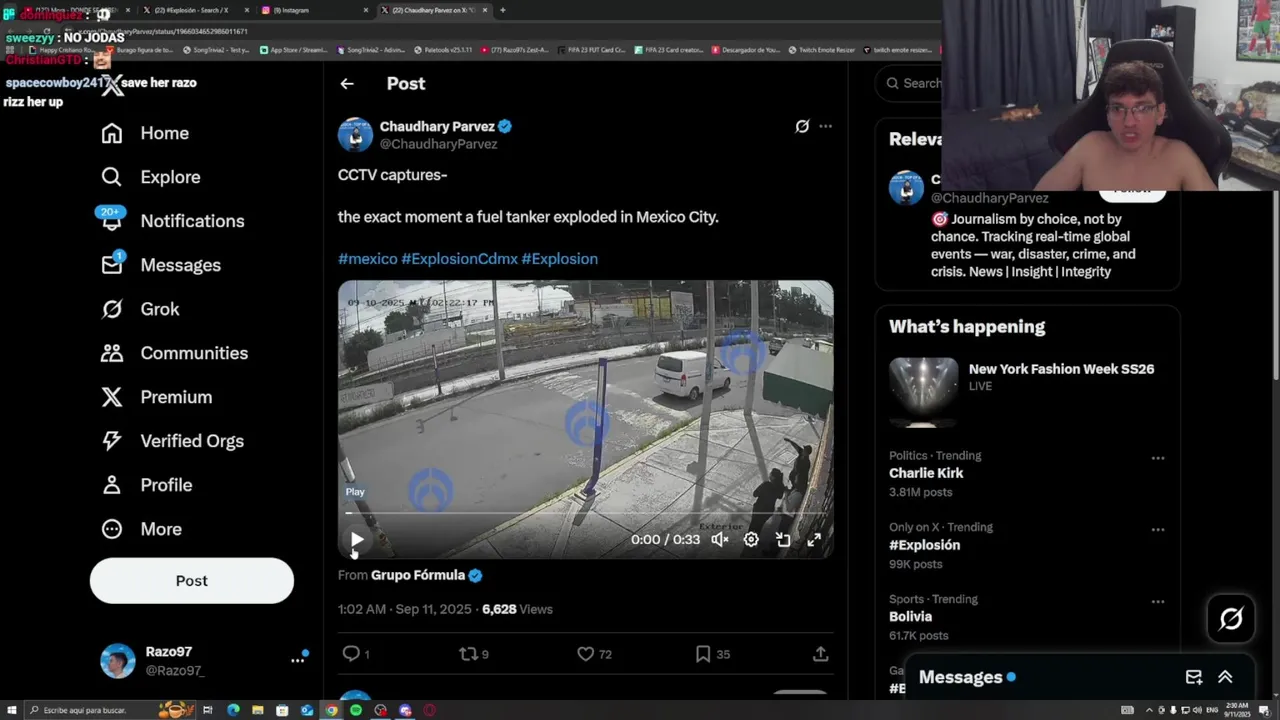1280x720 pixels.
Task: Click the Chaudhary Parvez author name
Action: coord(437,126)
